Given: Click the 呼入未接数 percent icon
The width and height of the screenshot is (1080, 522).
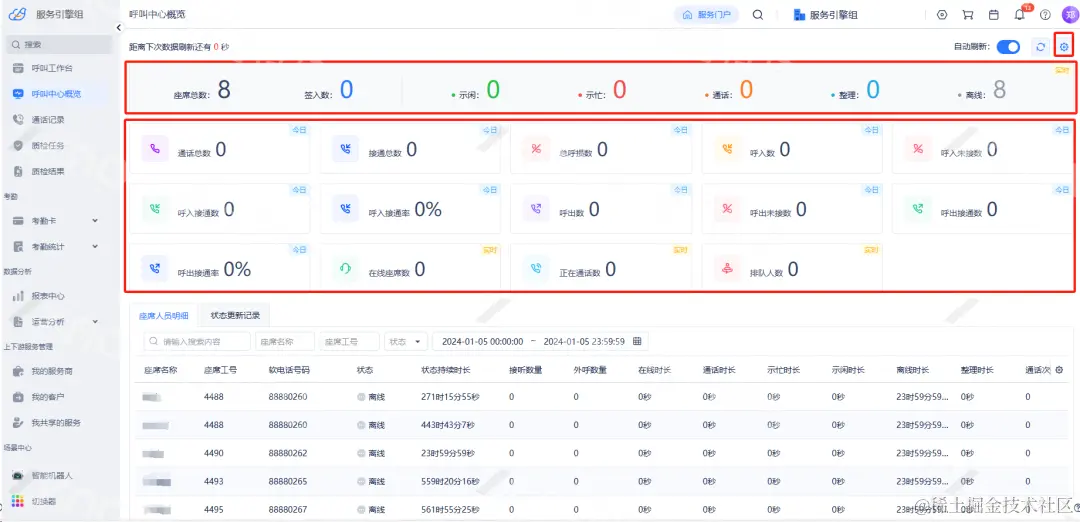Looking at the screenshot, I should (x=917, y=149).
